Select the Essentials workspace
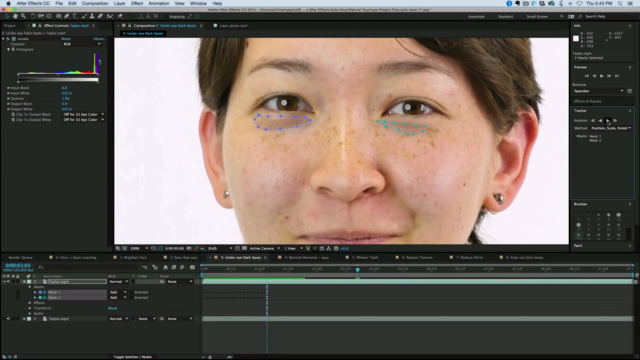The height and width of the screenshot is (360, 640). [x=476, y=17]
